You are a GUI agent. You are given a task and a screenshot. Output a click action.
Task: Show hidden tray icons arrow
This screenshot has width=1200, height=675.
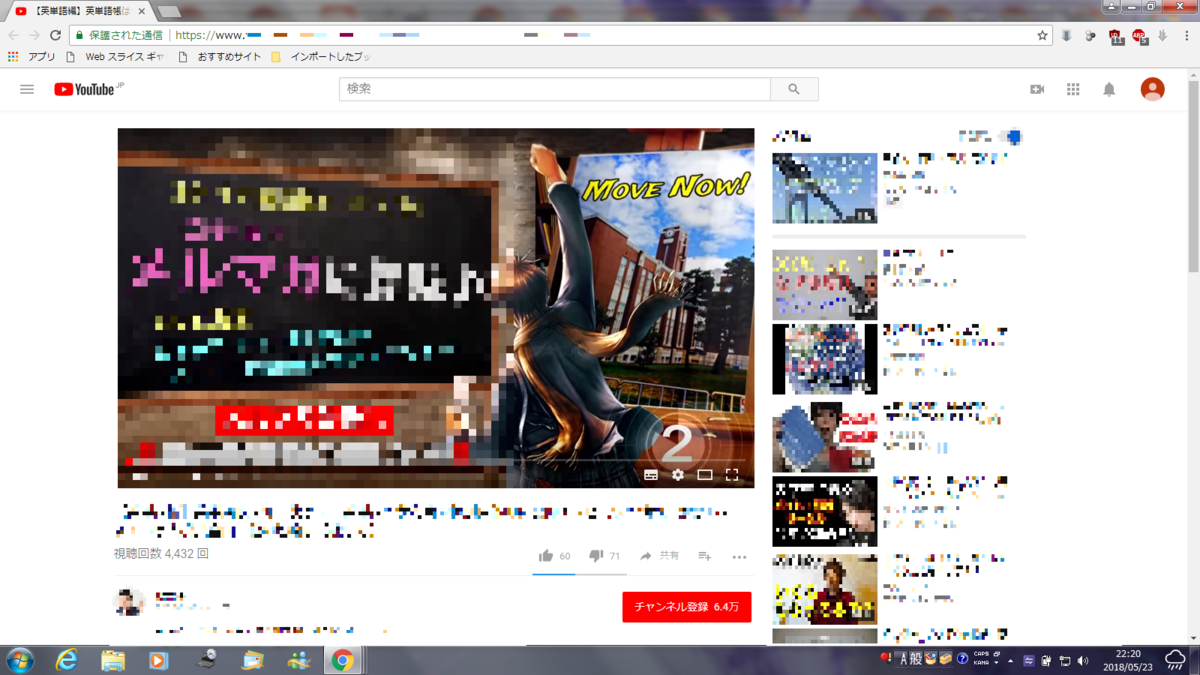[1010, 661]
